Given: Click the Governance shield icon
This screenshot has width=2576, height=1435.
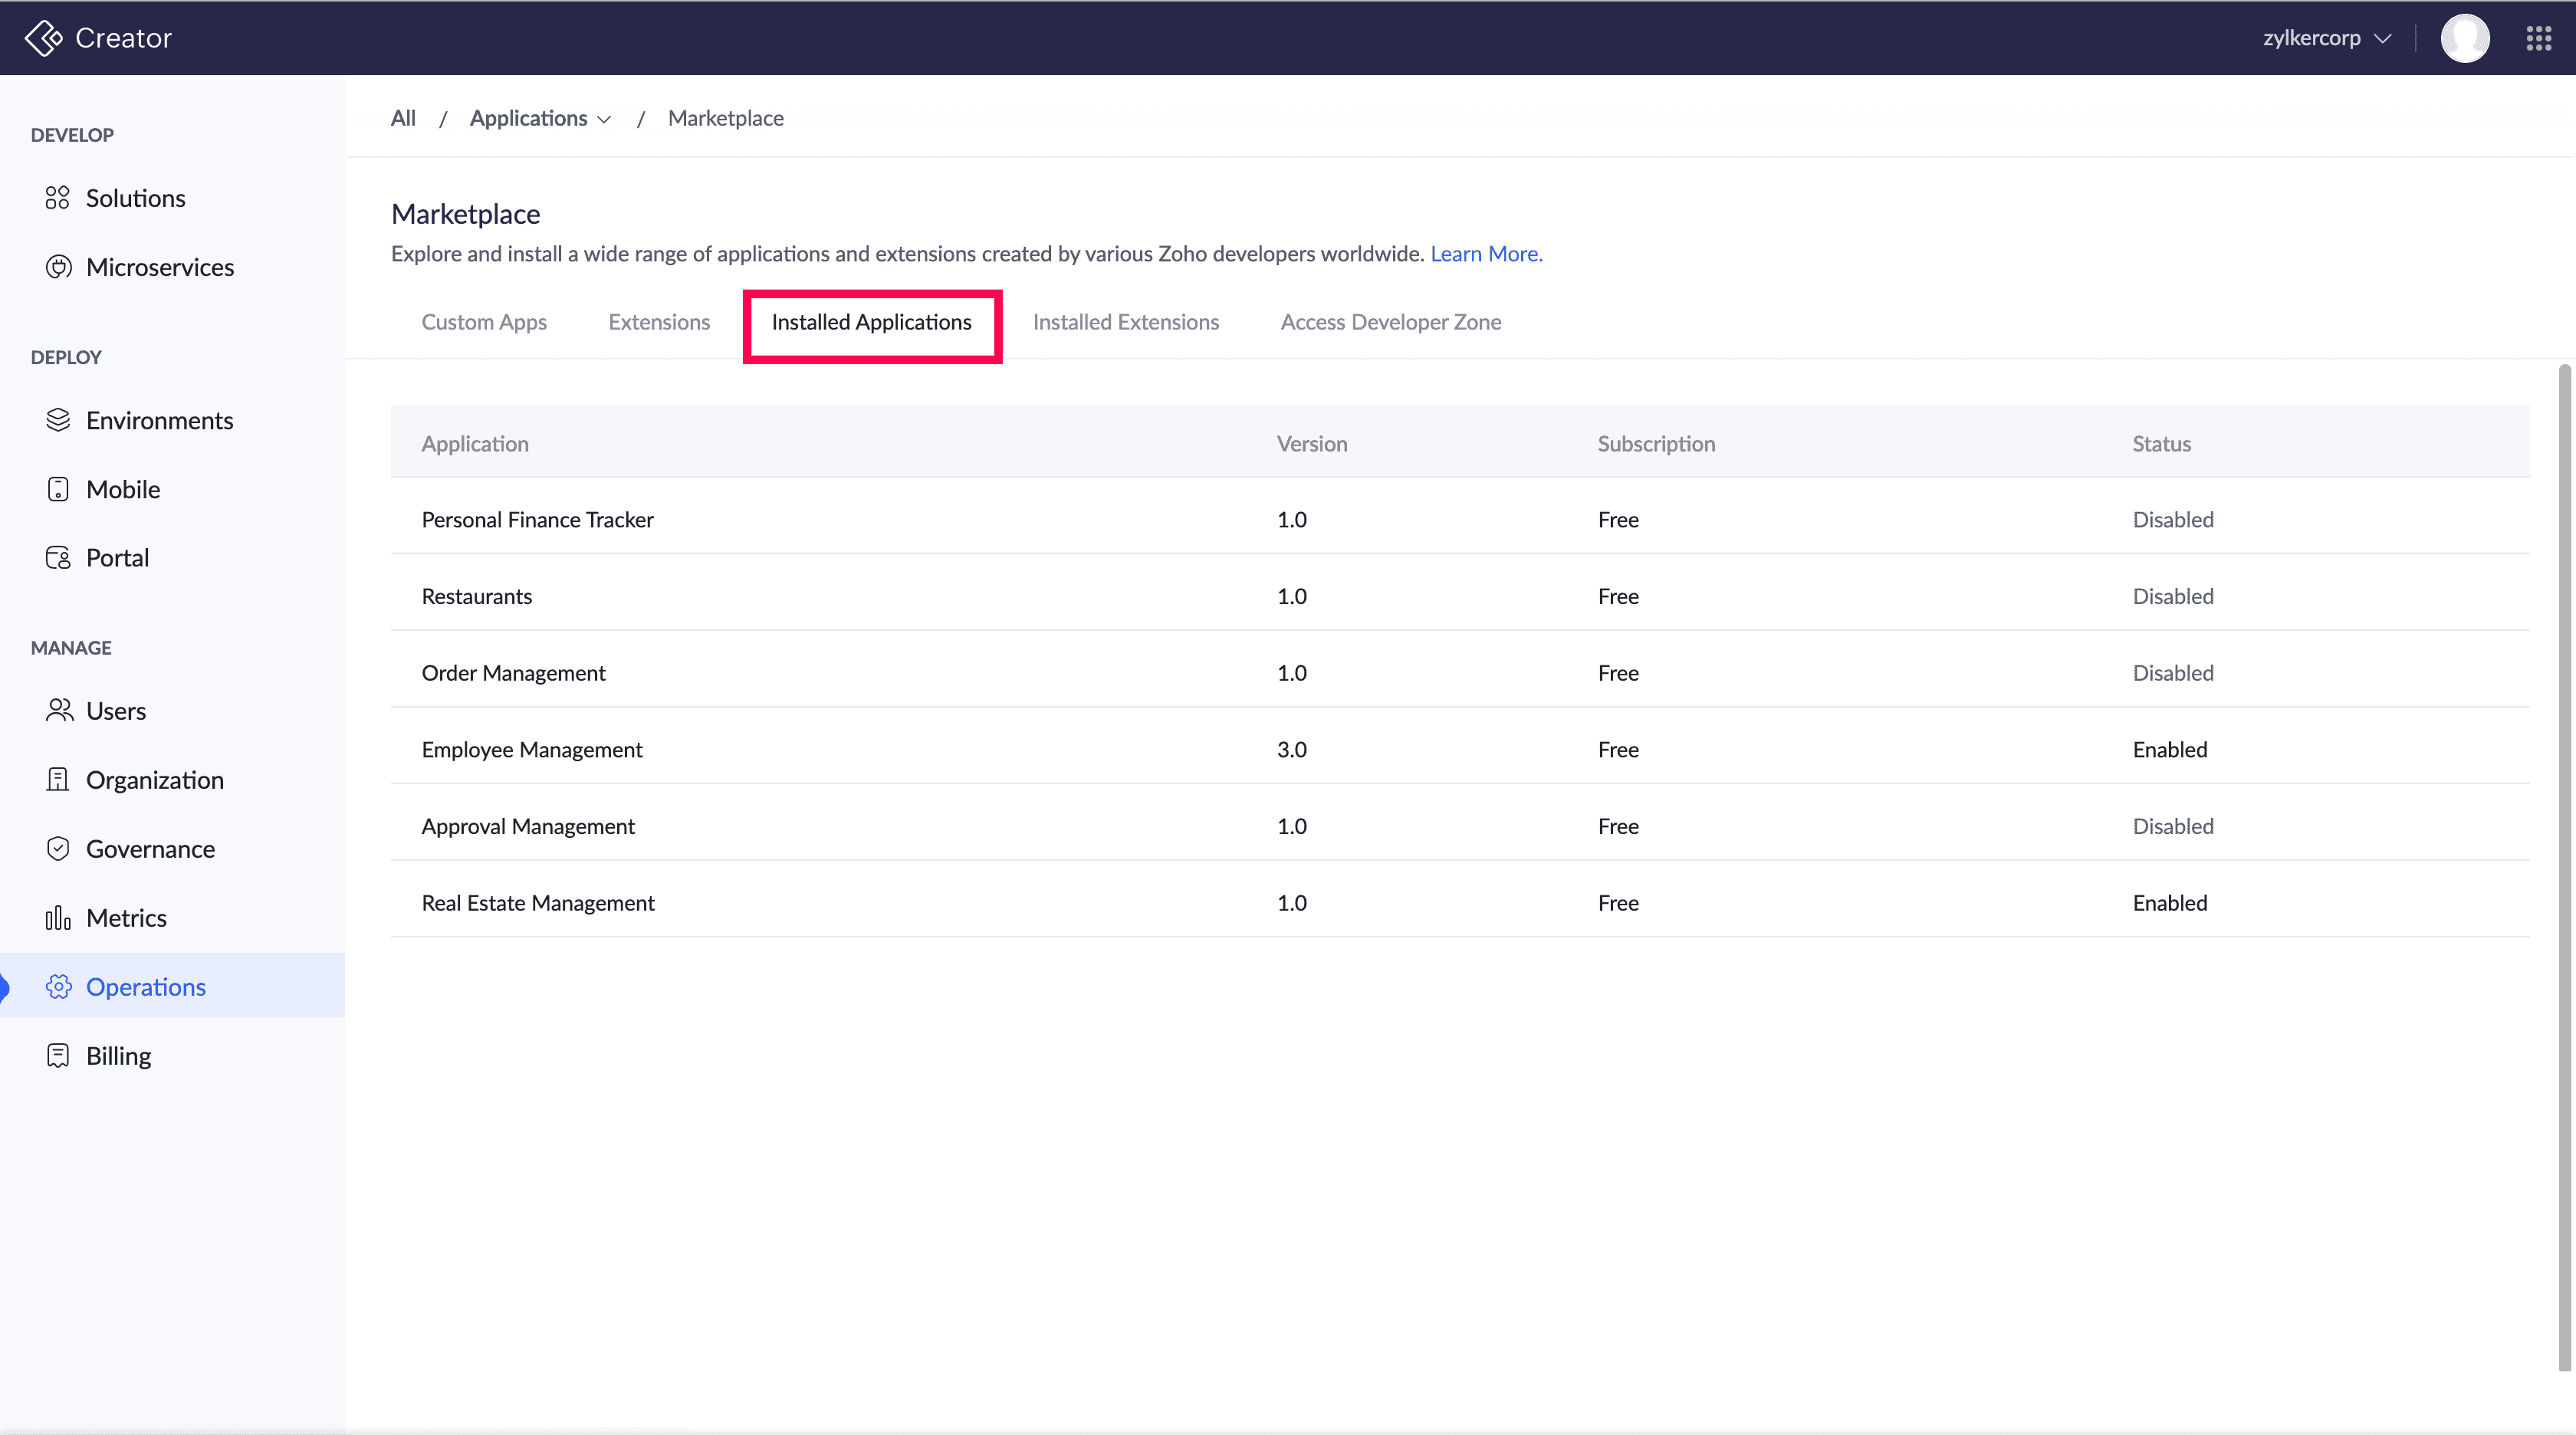Looking at the screenshot, I should point(58,849).
